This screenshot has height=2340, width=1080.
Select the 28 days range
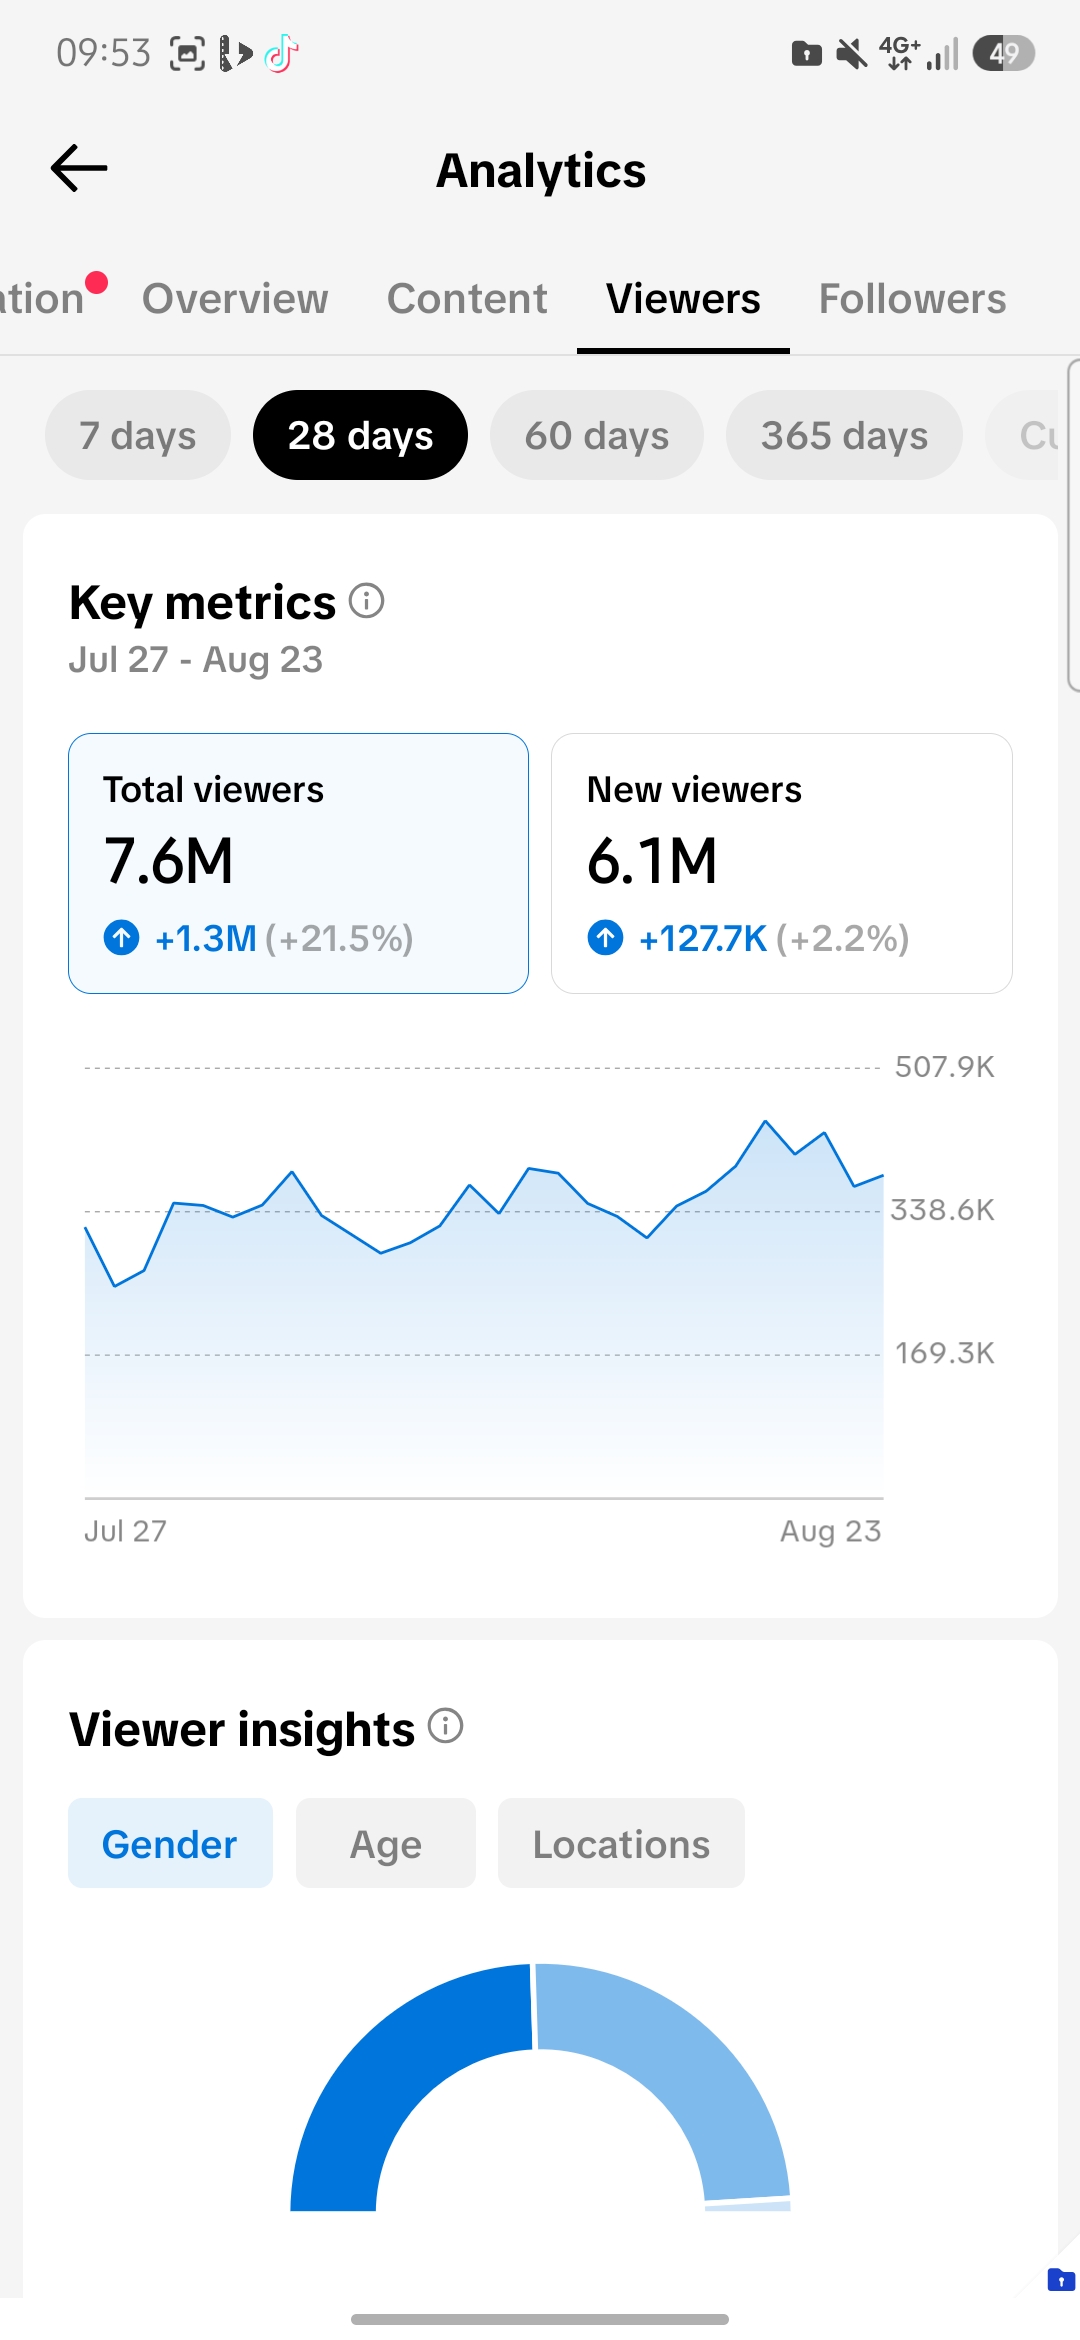coord(360,435)
